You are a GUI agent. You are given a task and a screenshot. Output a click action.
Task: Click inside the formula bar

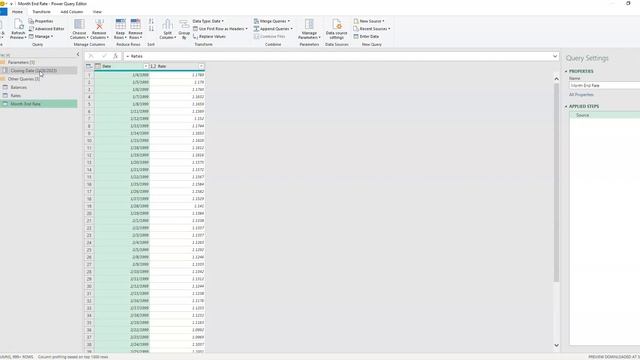(337, 56)
